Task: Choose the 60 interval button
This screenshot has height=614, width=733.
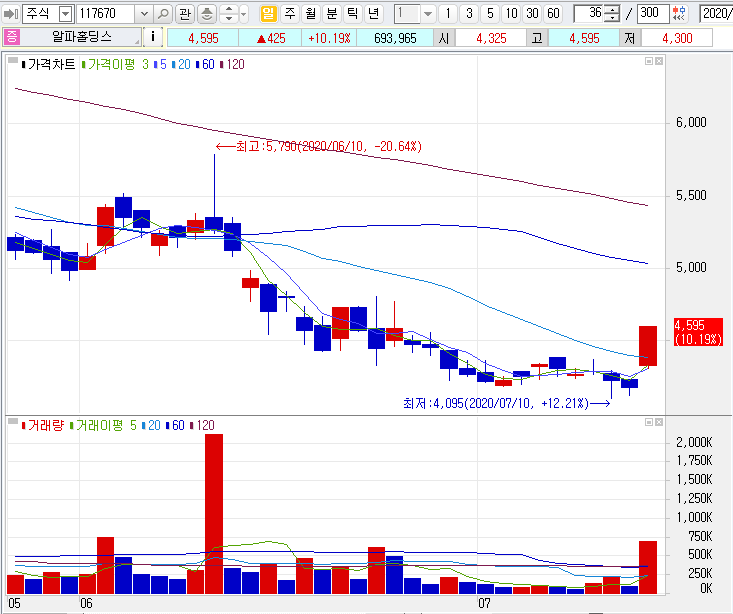Action: coord(553,14)
